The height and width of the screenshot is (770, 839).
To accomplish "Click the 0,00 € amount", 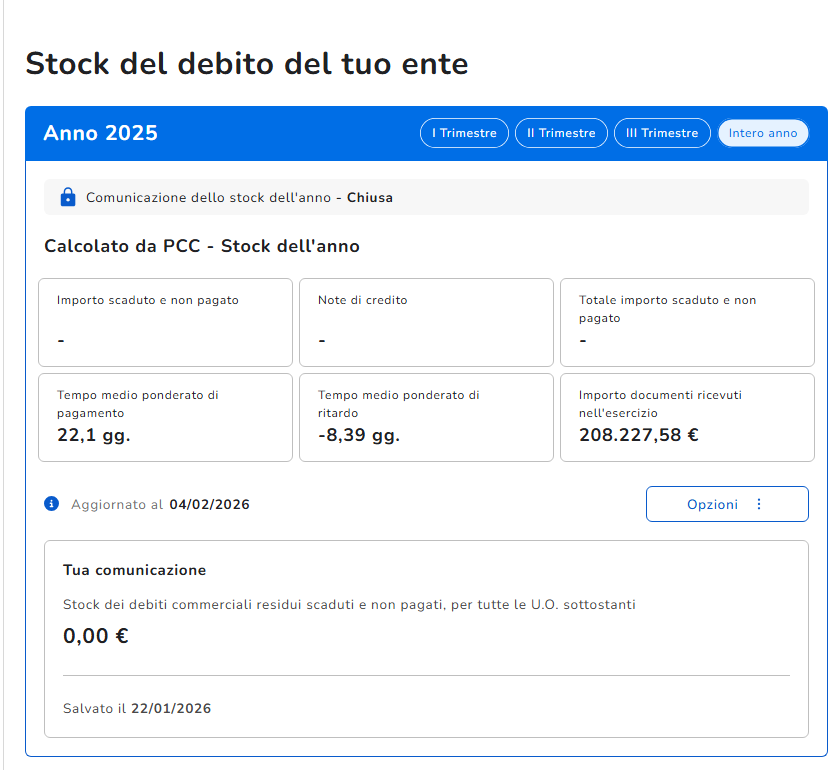I will click(96, 636).
